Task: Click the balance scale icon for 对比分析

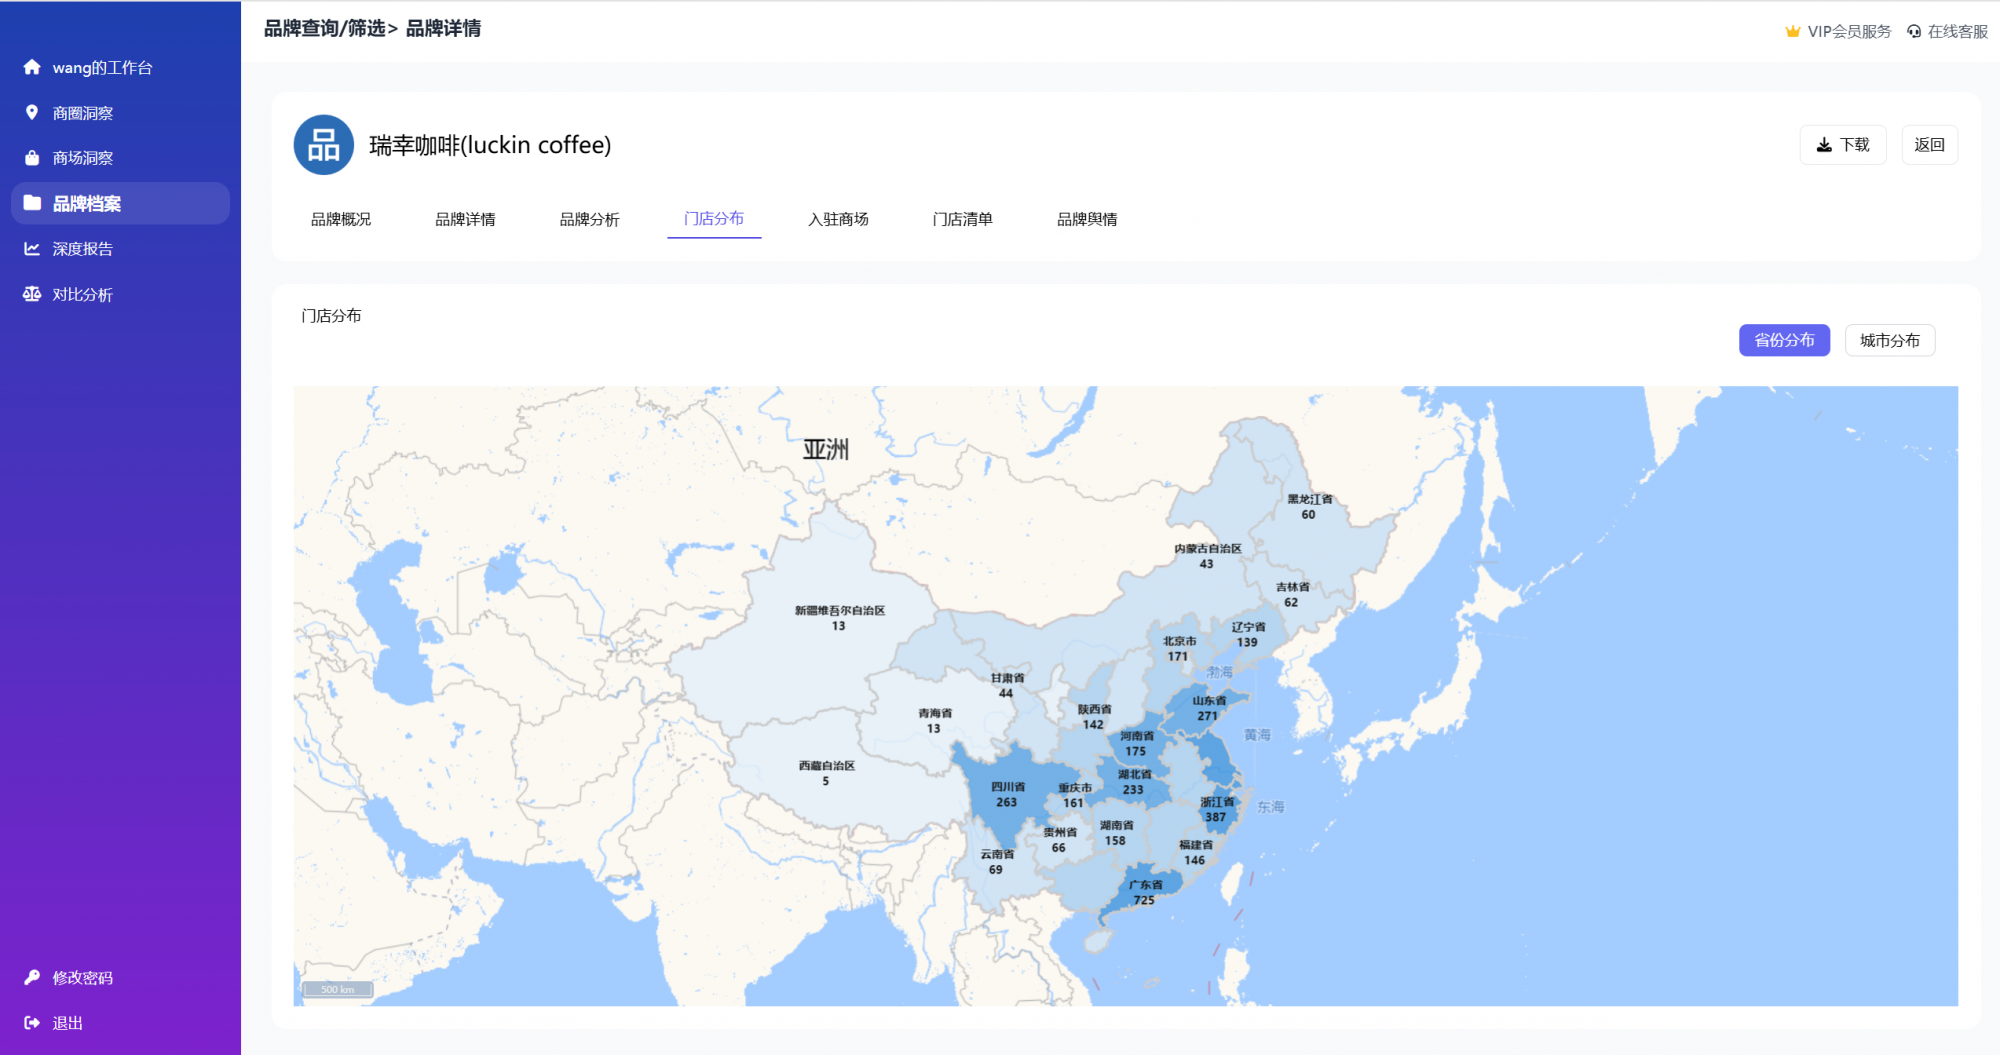Action: pos(32,294)
